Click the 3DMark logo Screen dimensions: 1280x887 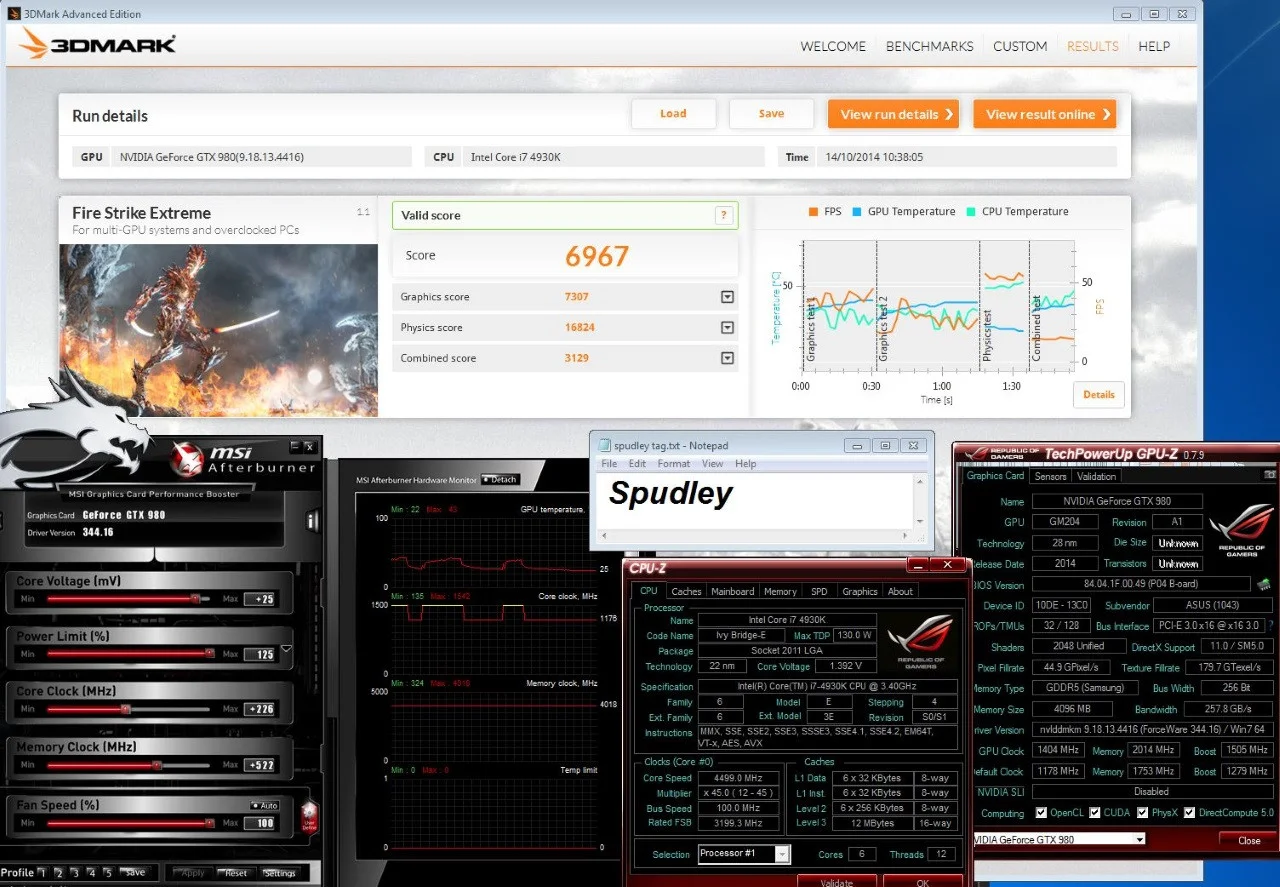click(x=98, y=44)
